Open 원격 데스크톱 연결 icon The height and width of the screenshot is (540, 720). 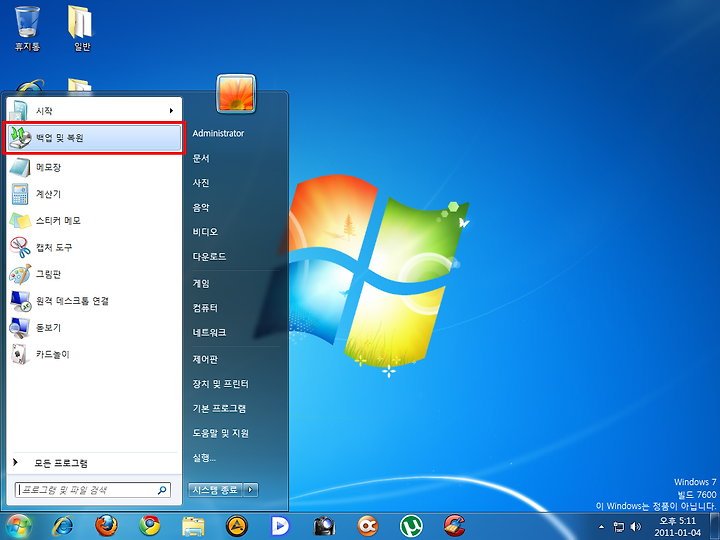[20, 301]
